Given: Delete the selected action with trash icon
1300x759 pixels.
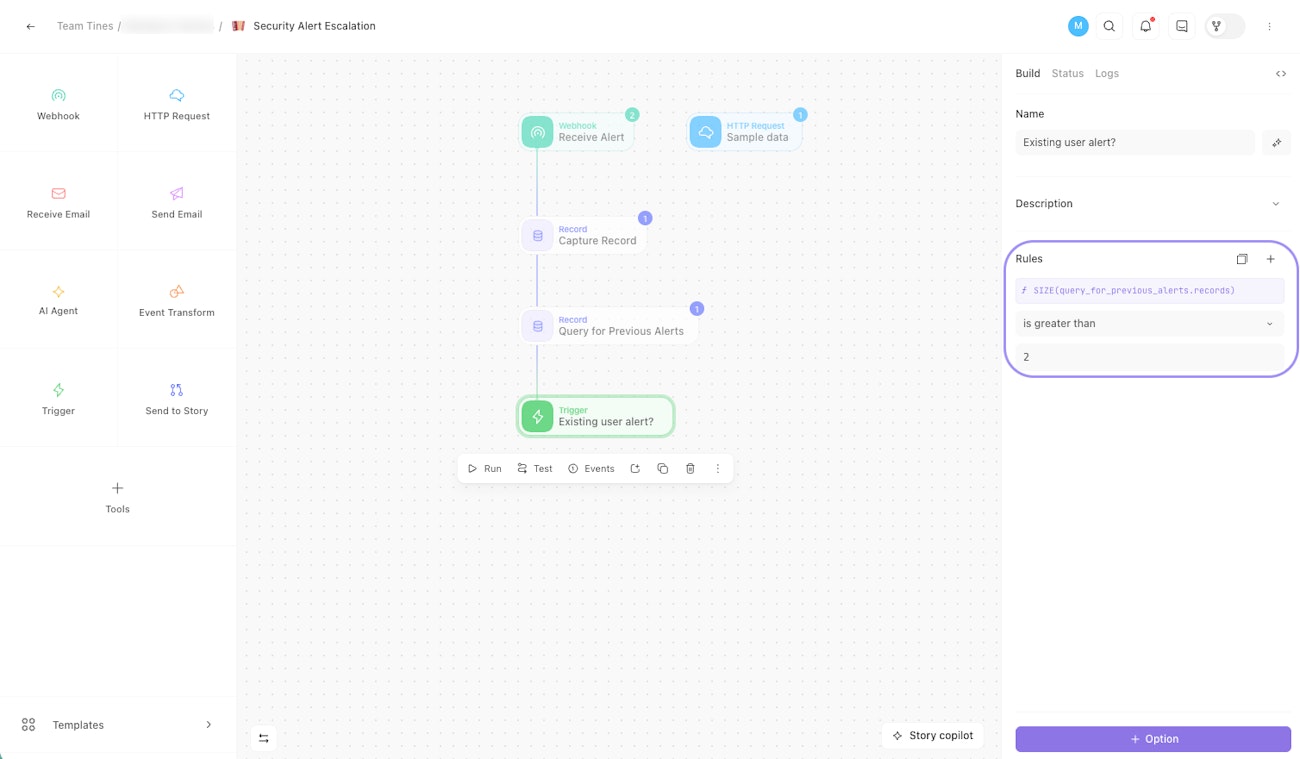Looking at the screenshot, I should tap(690, 469).
